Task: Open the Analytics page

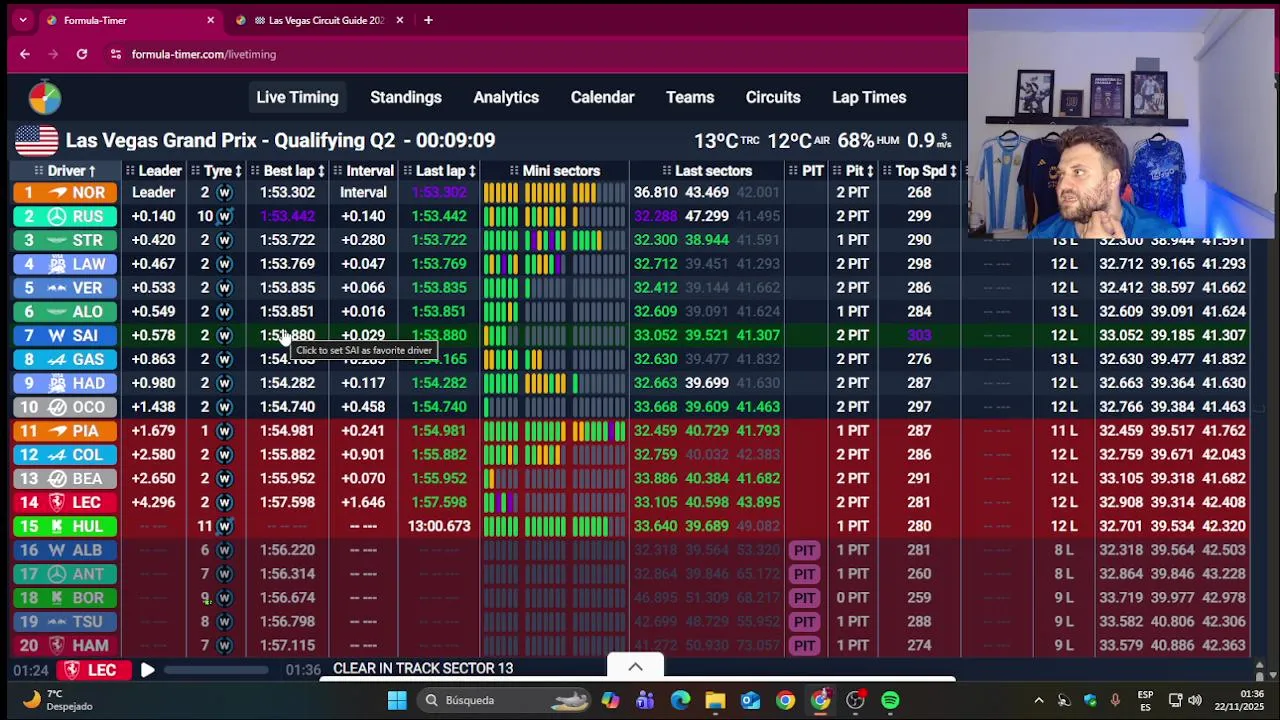Action: (x=506, y=97)
